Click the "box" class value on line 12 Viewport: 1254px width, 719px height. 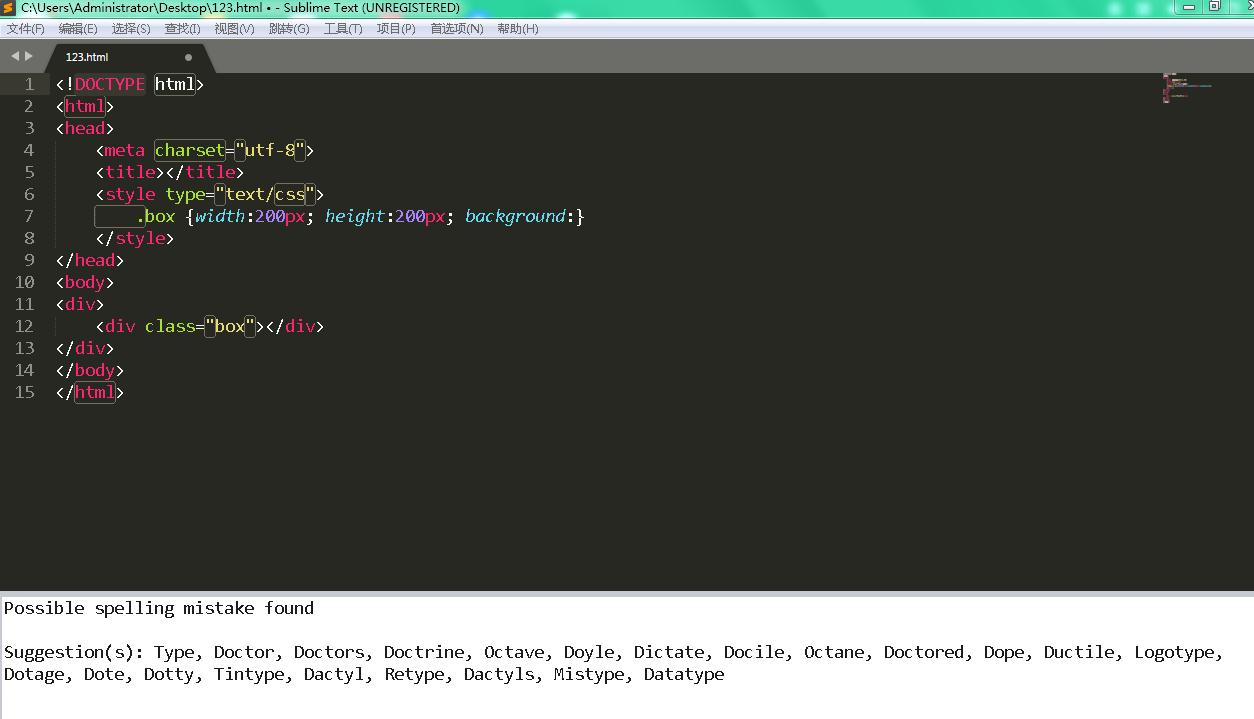tap(230, 326)
